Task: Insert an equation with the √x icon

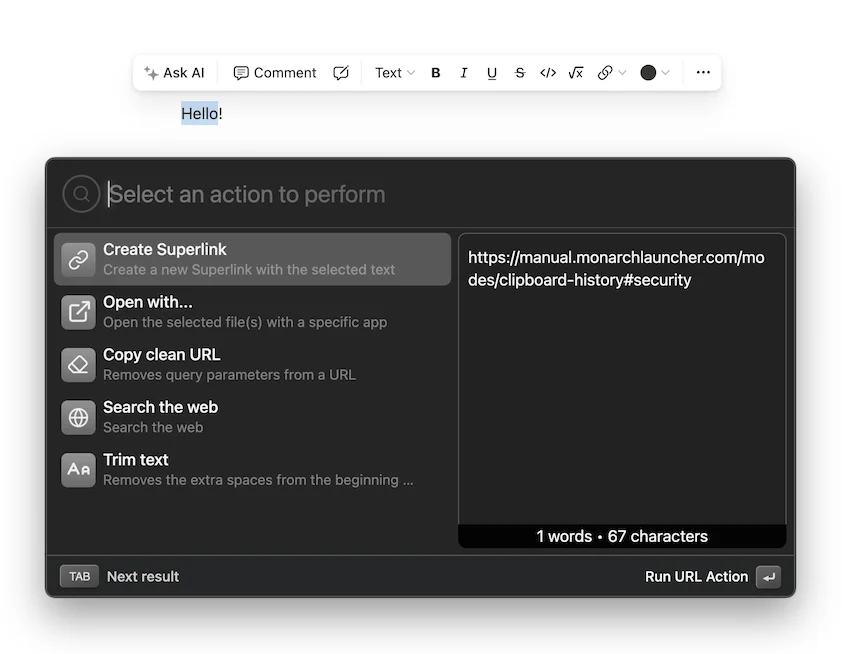Action: 576,72
